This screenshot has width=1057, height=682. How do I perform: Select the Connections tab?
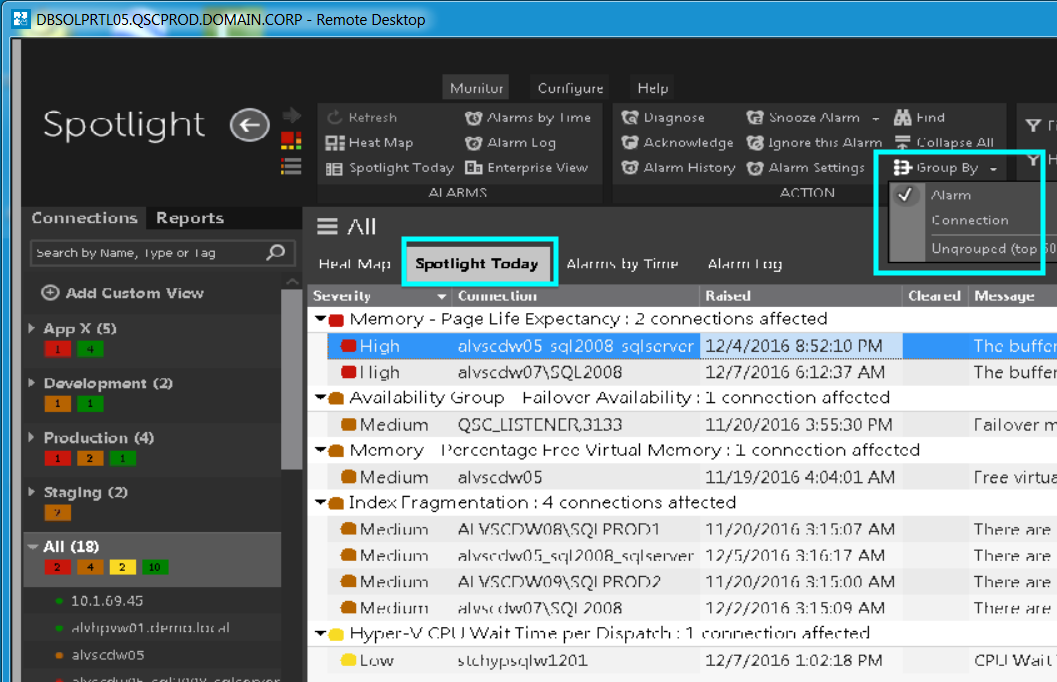pyautogui.click(x=84, y=218)
